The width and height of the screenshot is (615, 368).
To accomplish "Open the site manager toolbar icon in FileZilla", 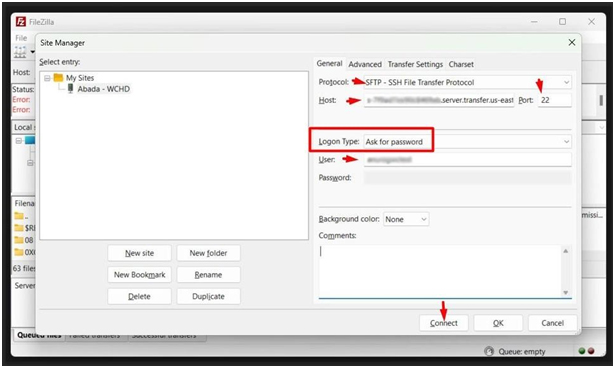I will (20, 51).
